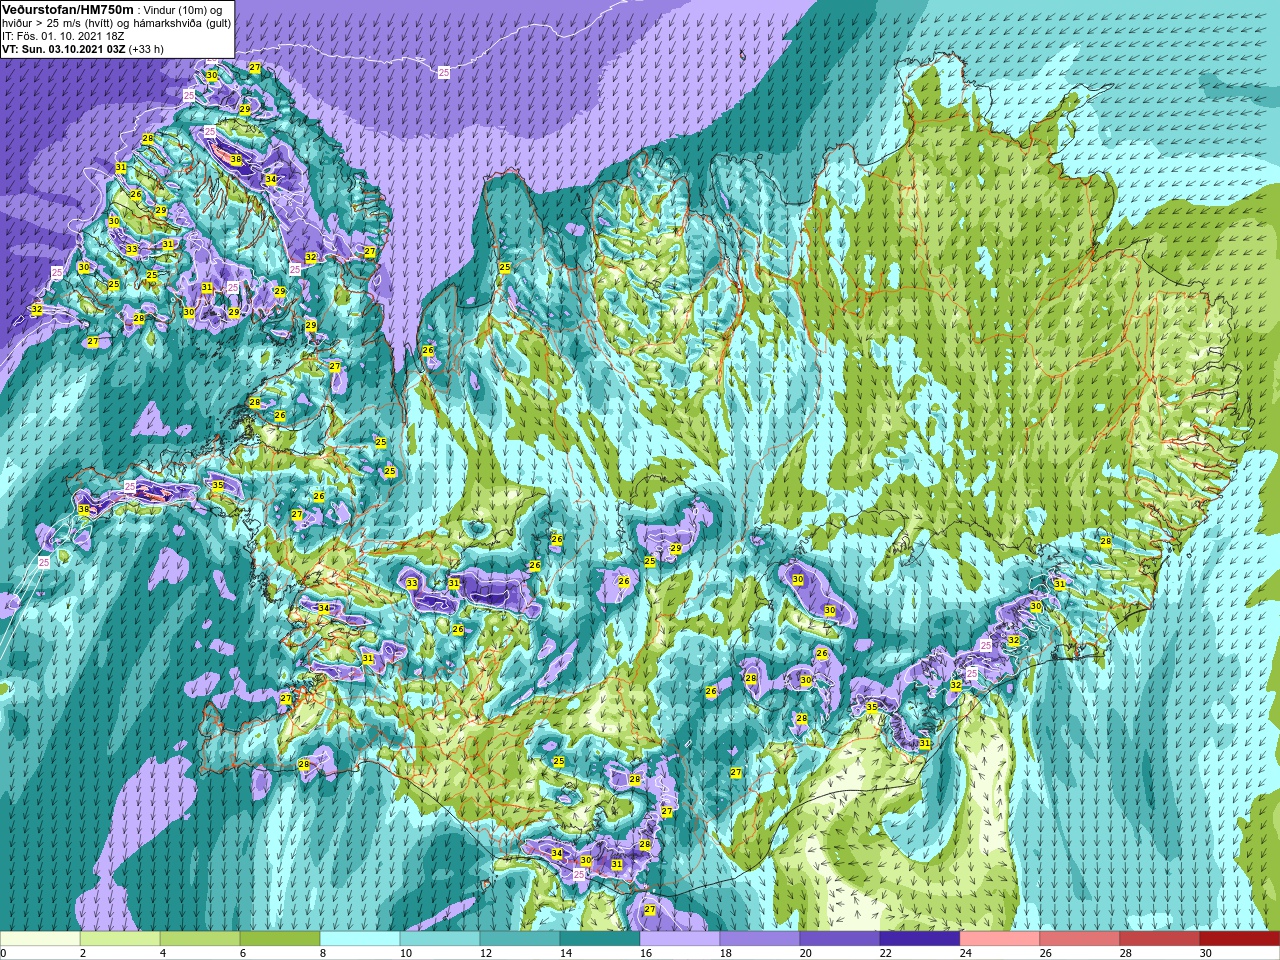Click the 24–26 m/s light pink legend swatch

click(x=1000, y=939)
